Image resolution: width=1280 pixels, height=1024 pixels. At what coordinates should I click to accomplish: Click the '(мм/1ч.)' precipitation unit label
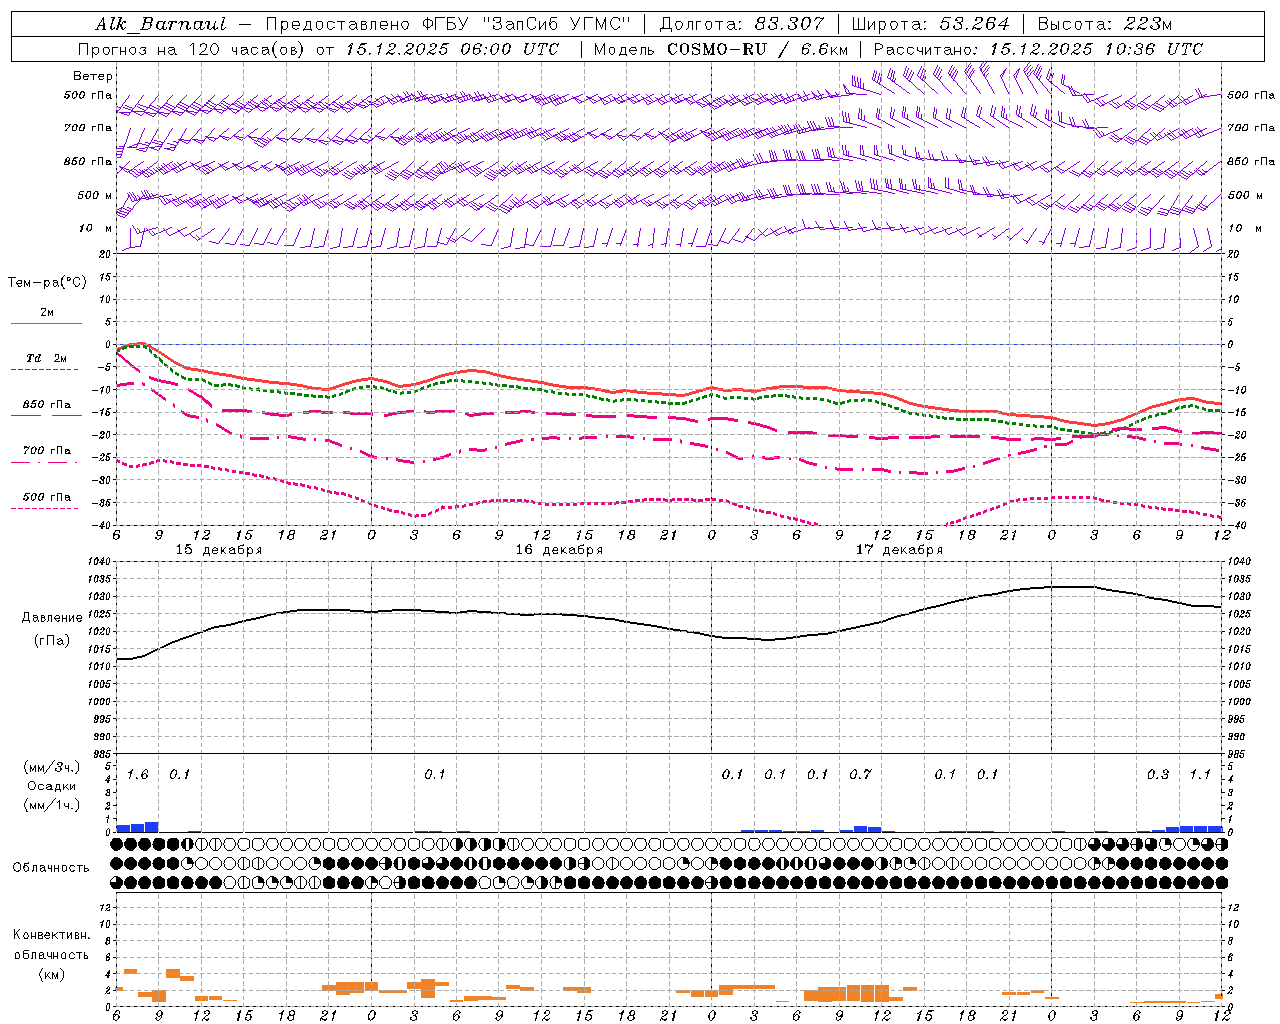tap(51, 805)
